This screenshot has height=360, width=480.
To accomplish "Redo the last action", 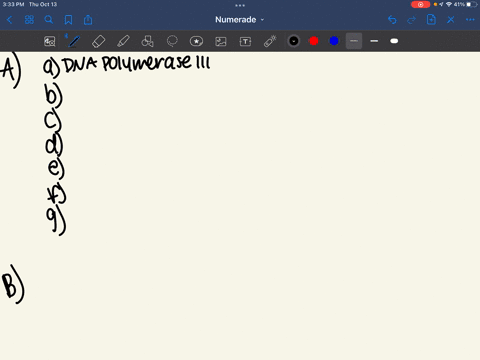I will tap(412, 20).
